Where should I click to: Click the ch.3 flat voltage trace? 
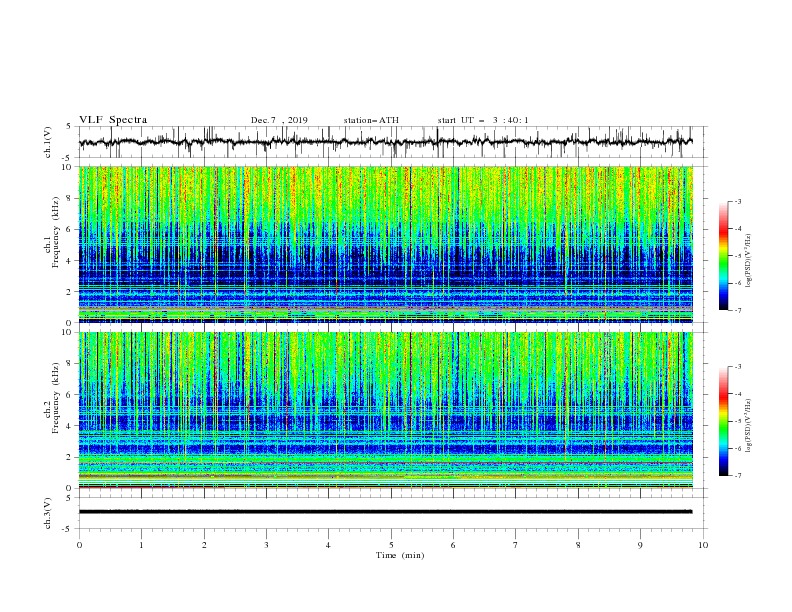tap(386, 512)
